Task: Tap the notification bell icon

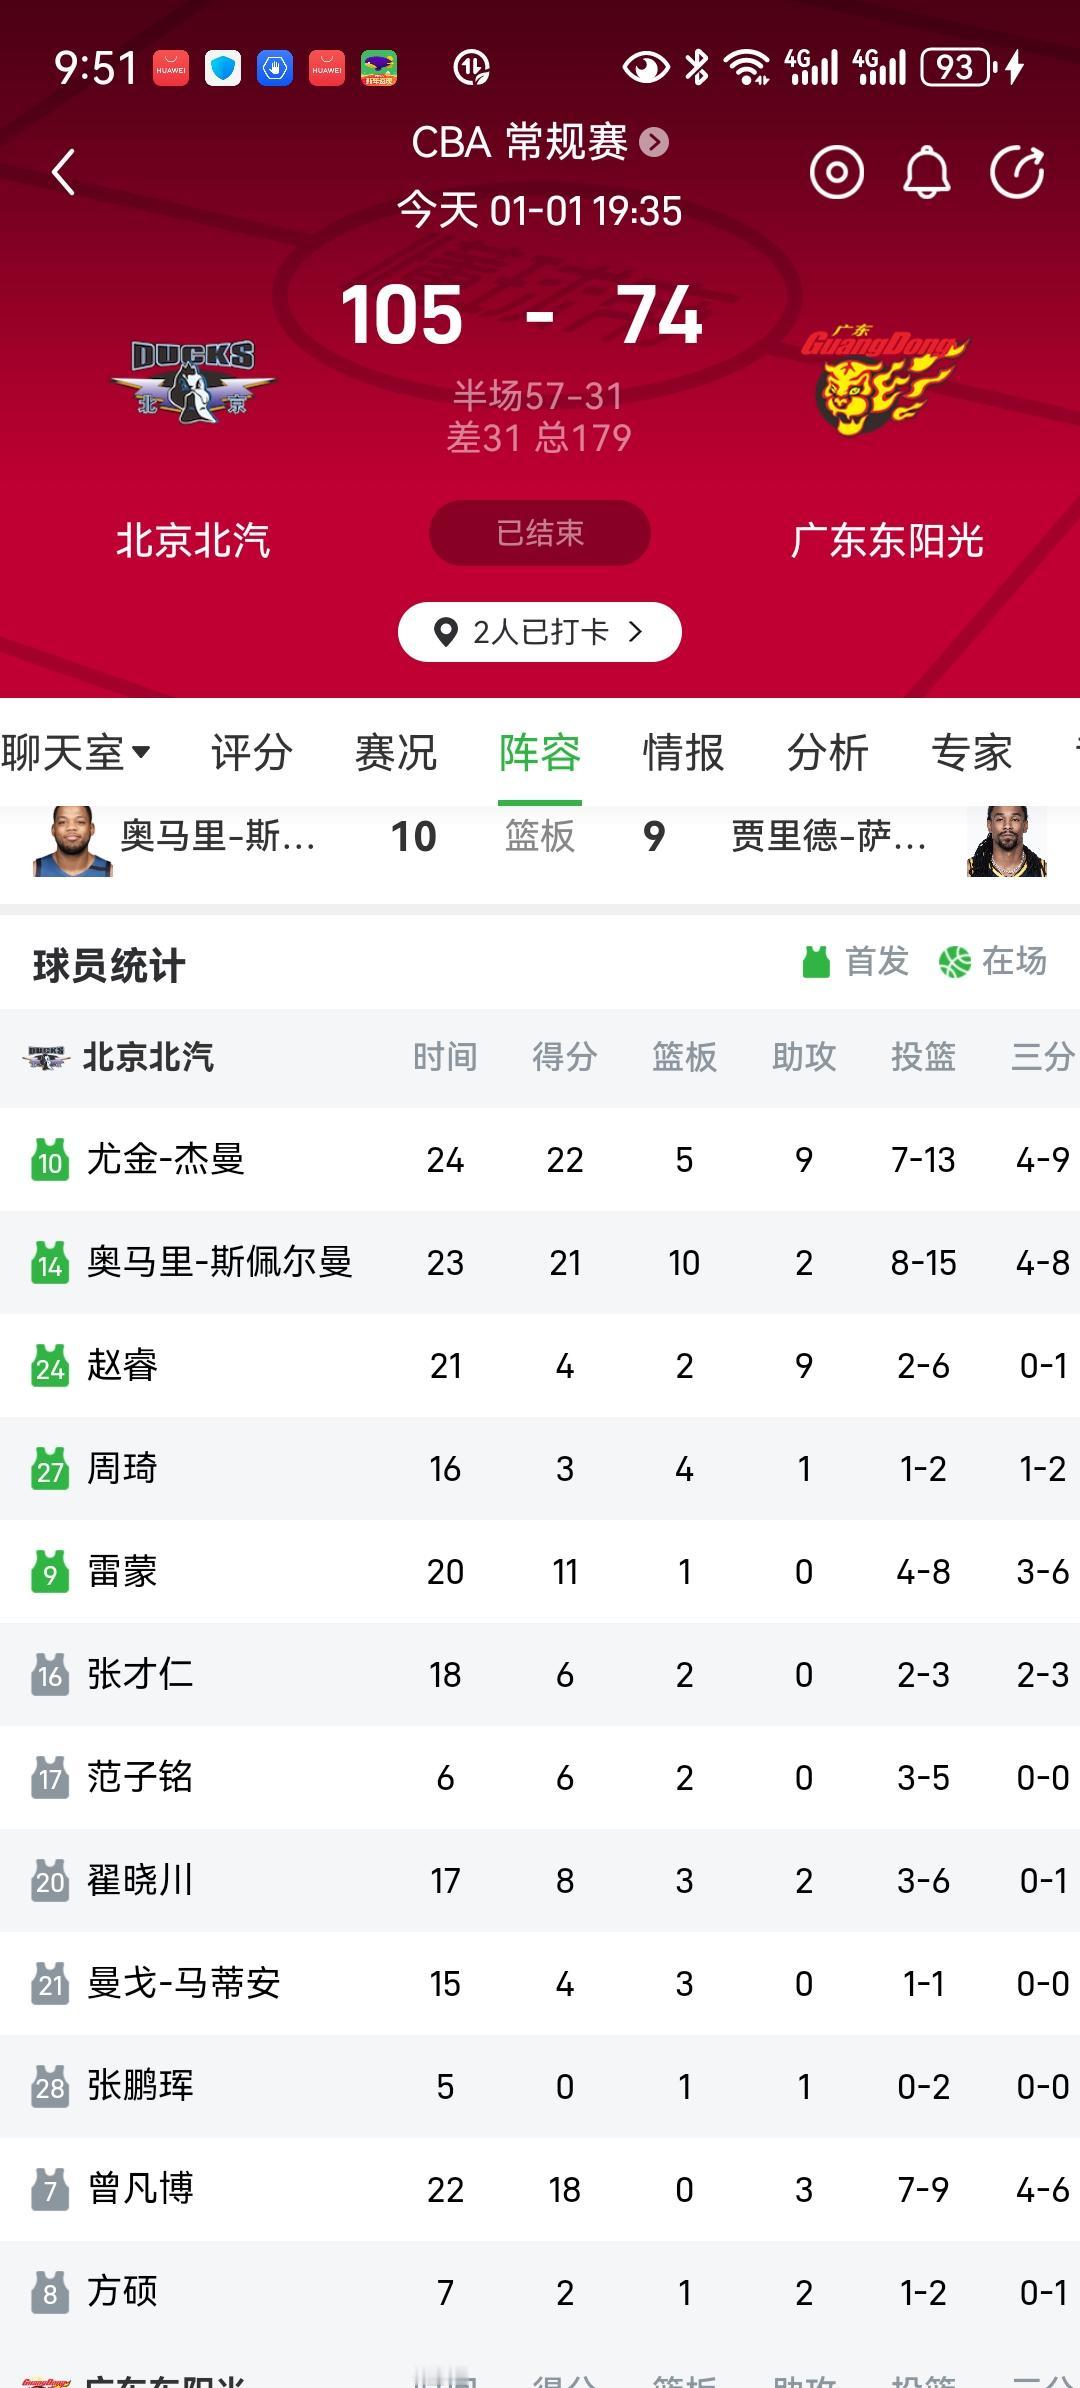Action: pyautogui.click(x=926, y=172)
